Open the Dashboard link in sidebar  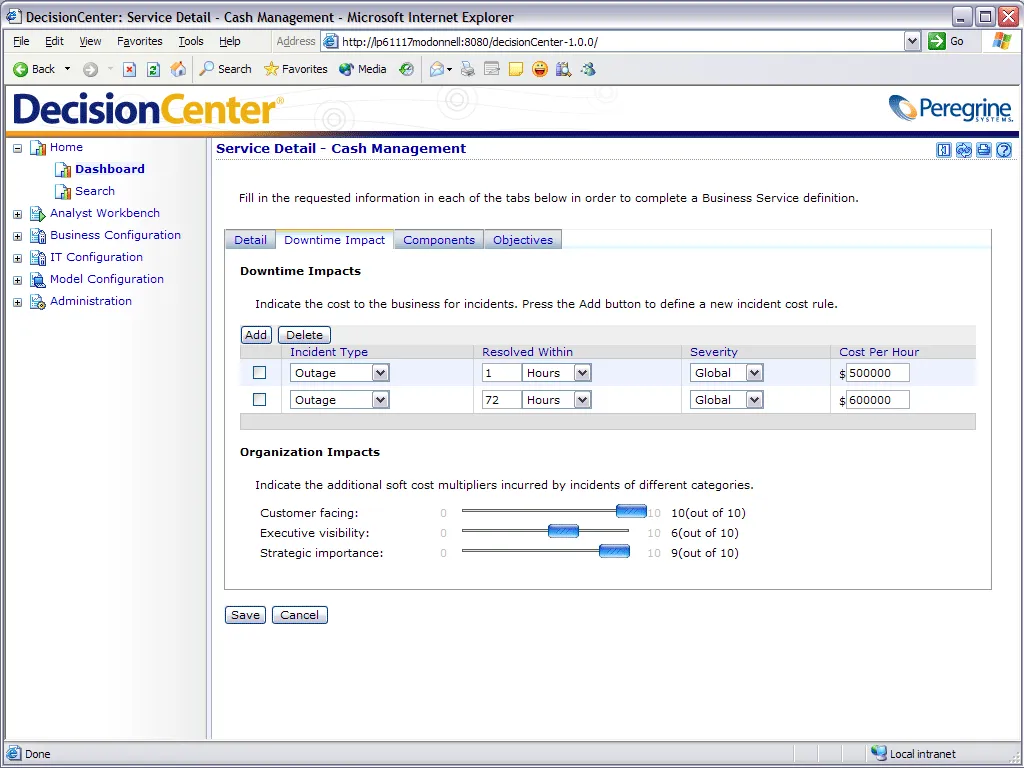point(110,169)
